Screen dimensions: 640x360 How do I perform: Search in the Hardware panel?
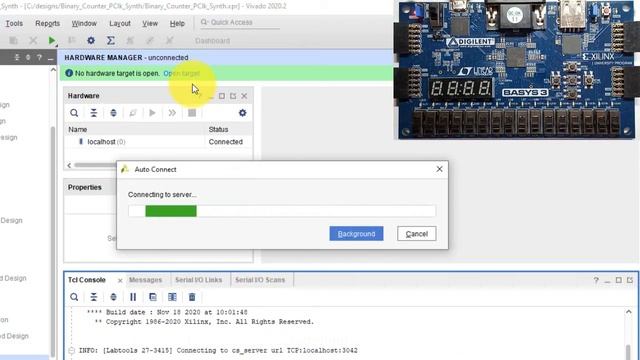click(x=74, y=113)
